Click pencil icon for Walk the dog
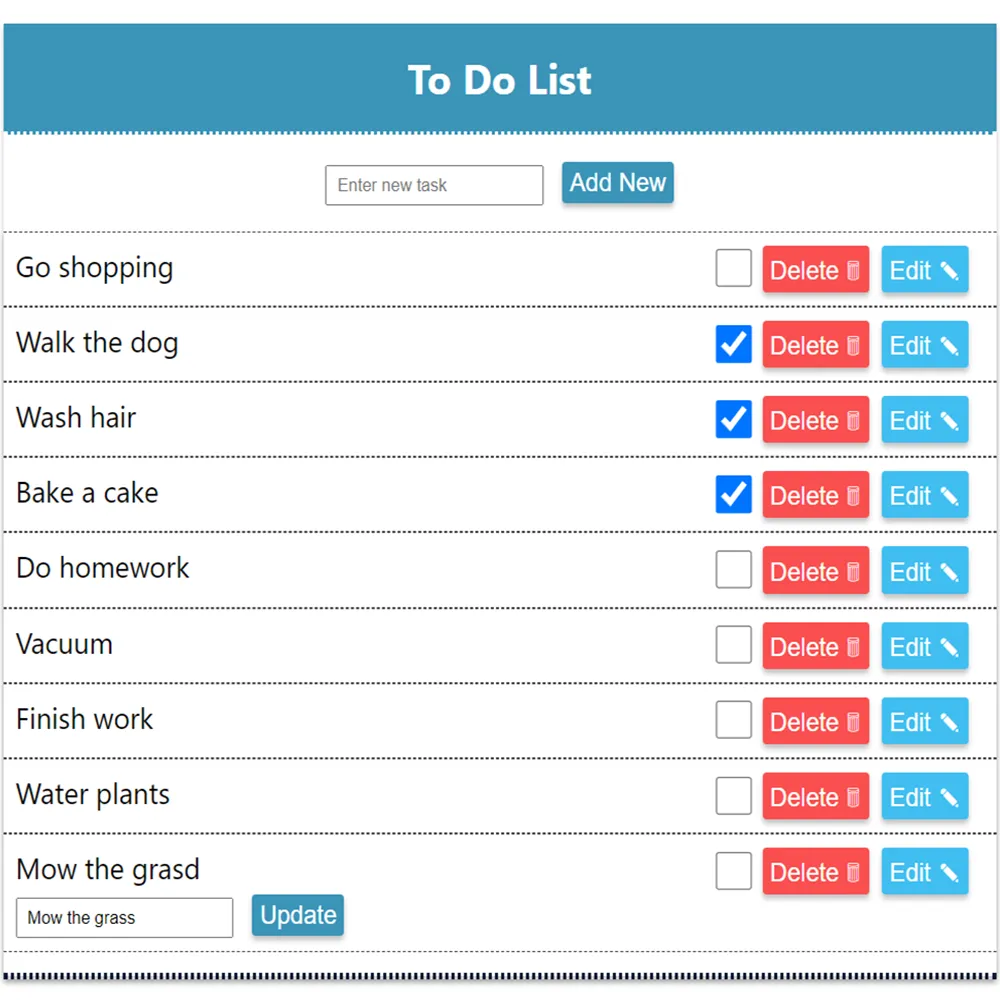 (949, 346)
